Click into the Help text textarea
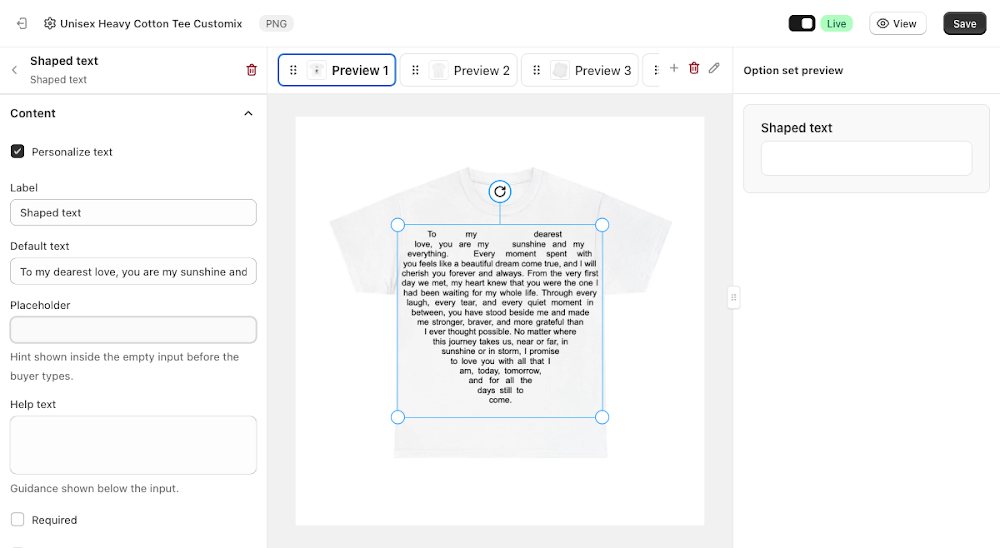The height and width of the screenshot is (548, 1000). pos(133,445)
